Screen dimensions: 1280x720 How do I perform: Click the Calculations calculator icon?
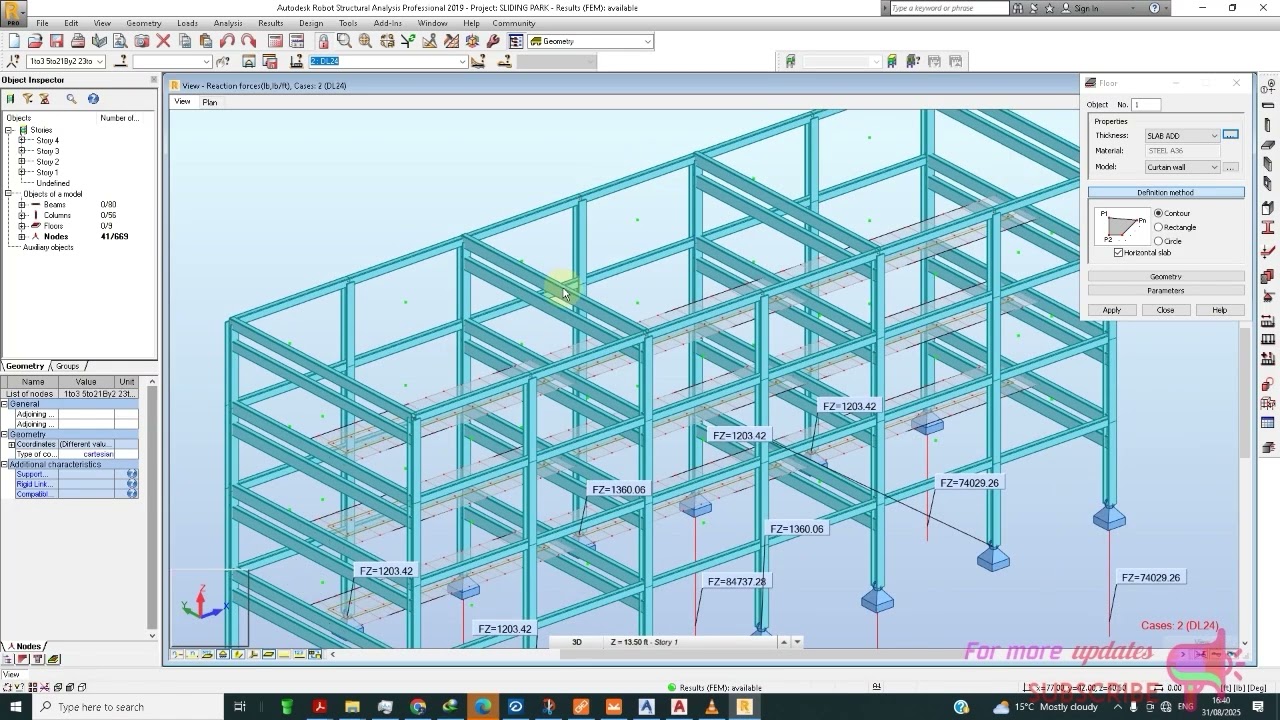click(x=275, y=41)
